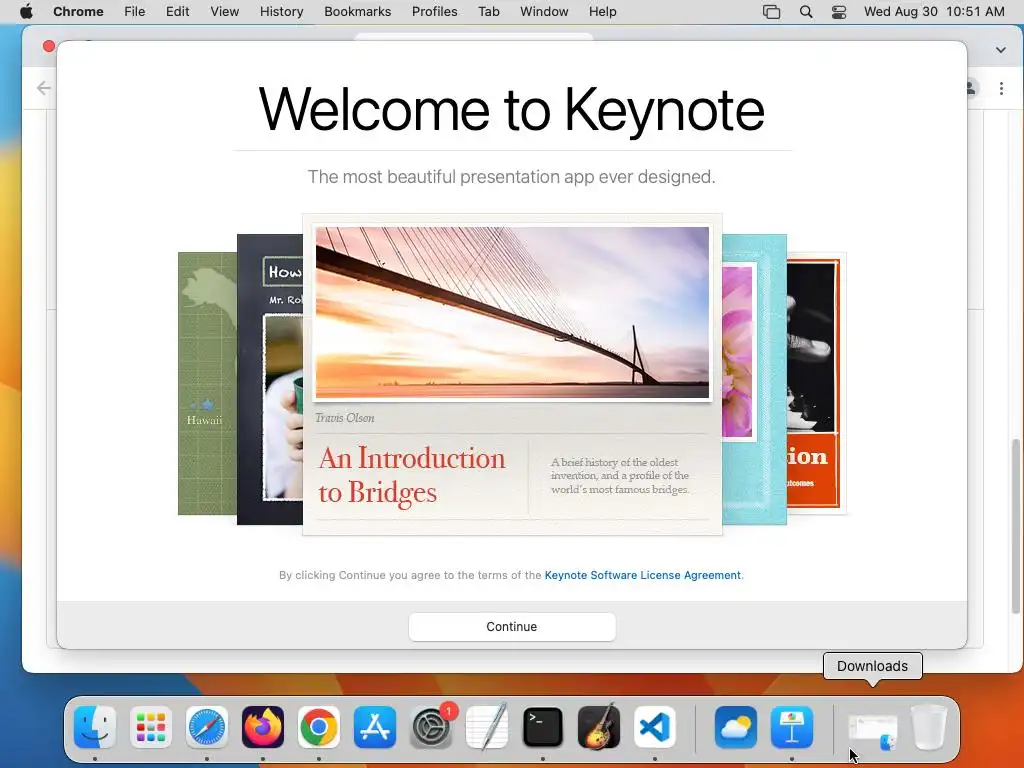Switch to Google Chrome in the Dock

coord(319,727)
